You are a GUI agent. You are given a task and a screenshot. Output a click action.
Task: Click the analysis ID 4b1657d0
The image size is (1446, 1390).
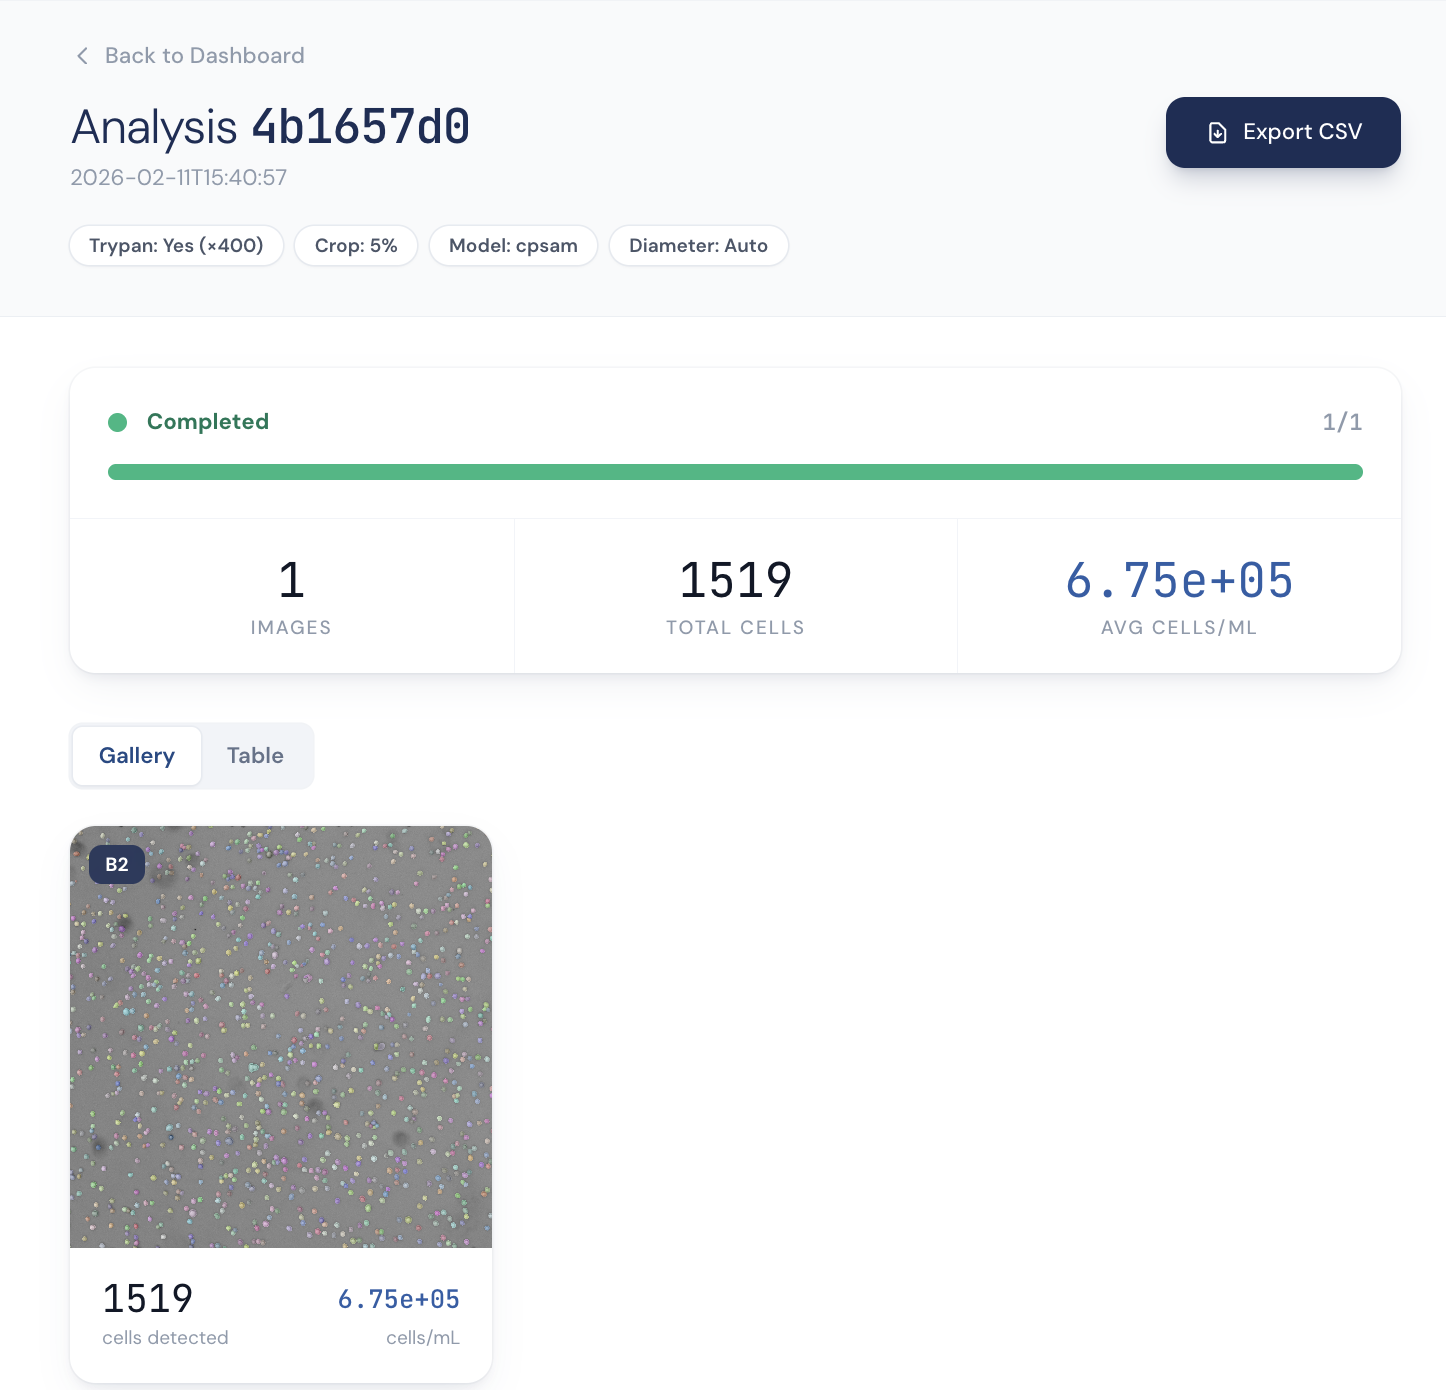coord(362,128)
